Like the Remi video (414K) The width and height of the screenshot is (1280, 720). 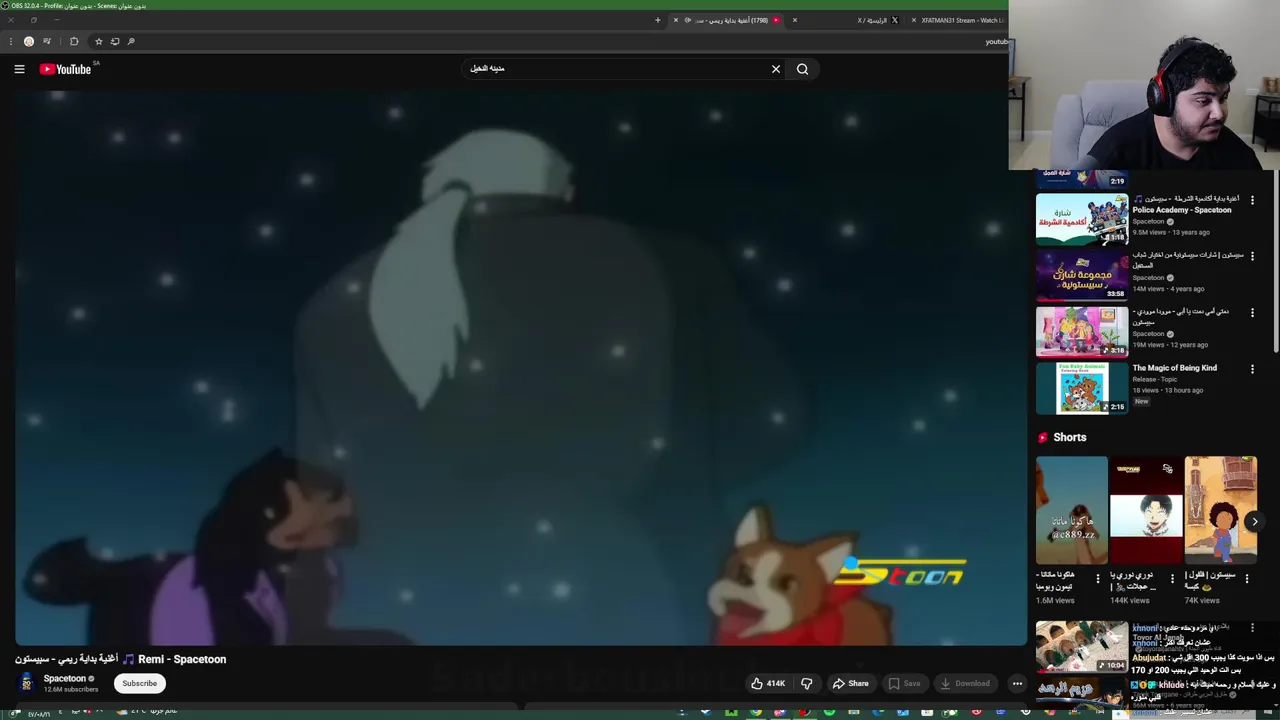tap(767, 684)
